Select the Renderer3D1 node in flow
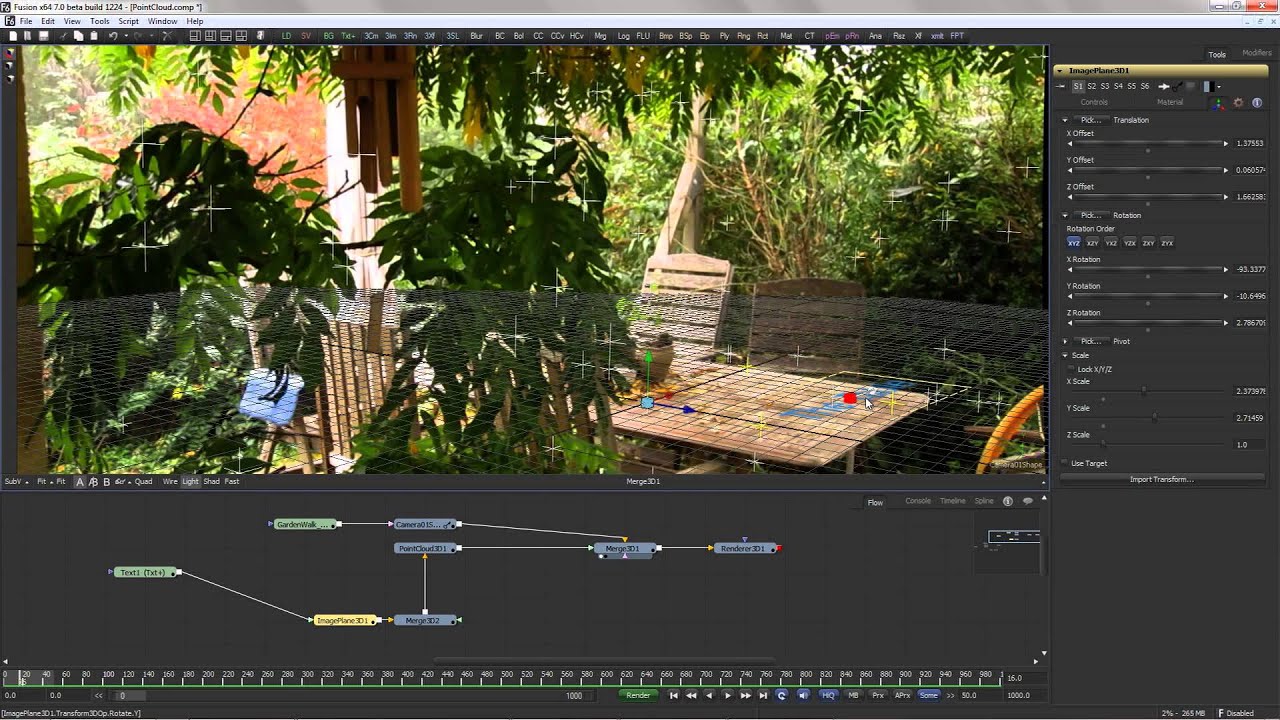This screenshot has height=720, width=1280. (745, 548)
